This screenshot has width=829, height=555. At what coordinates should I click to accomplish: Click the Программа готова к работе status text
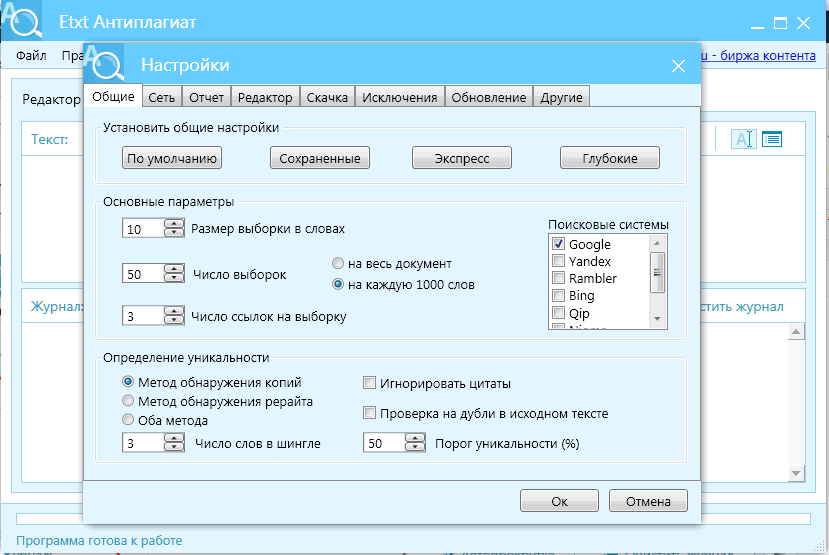point(99,541)
